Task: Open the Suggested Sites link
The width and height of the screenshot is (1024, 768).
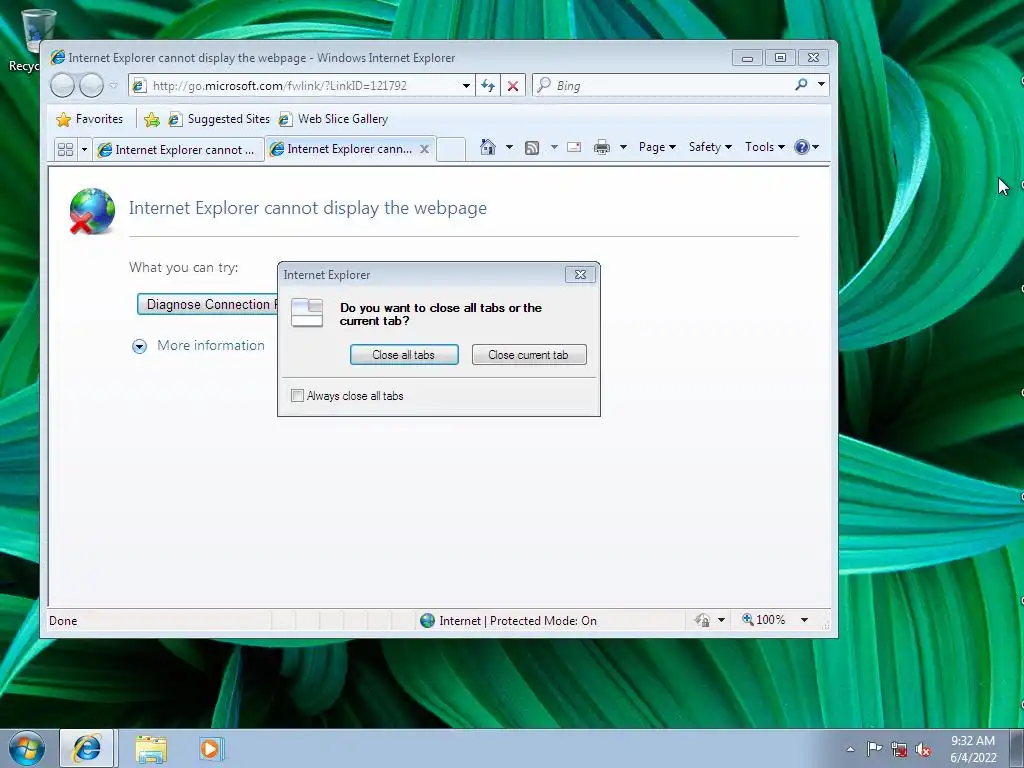Action: (219, 119)
